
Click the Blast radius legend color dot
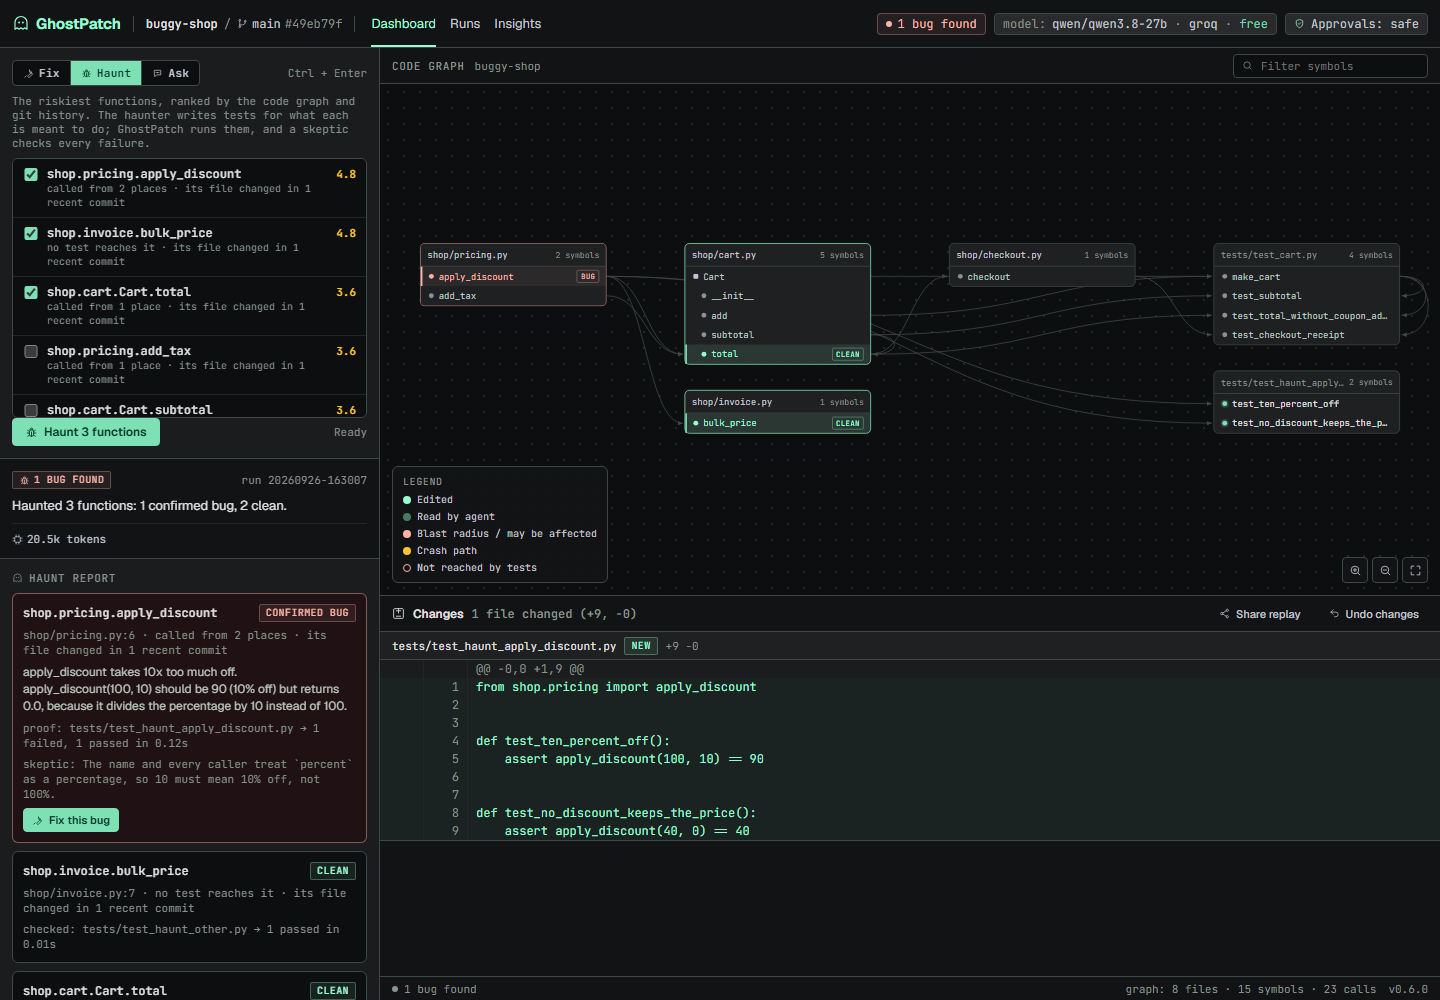[x=407, y=534]
